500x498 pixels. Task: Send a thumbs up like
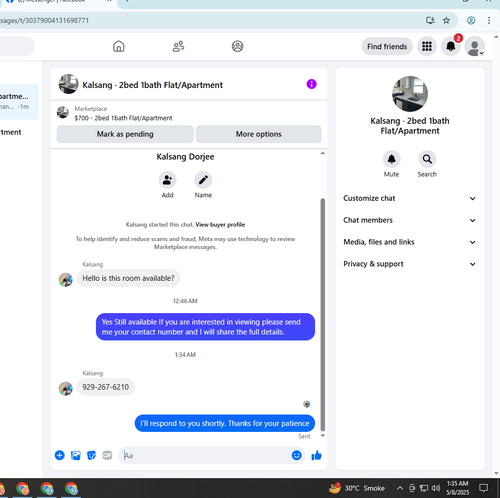click(316, 455)
